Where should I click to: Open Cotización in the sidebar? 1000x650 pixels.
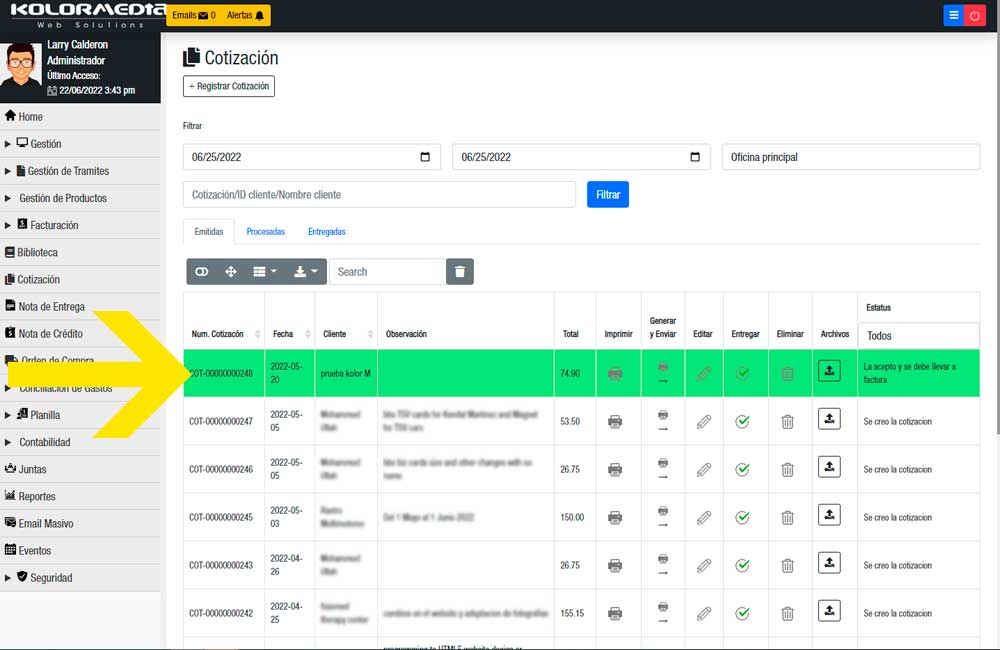(x=80, y=279)
